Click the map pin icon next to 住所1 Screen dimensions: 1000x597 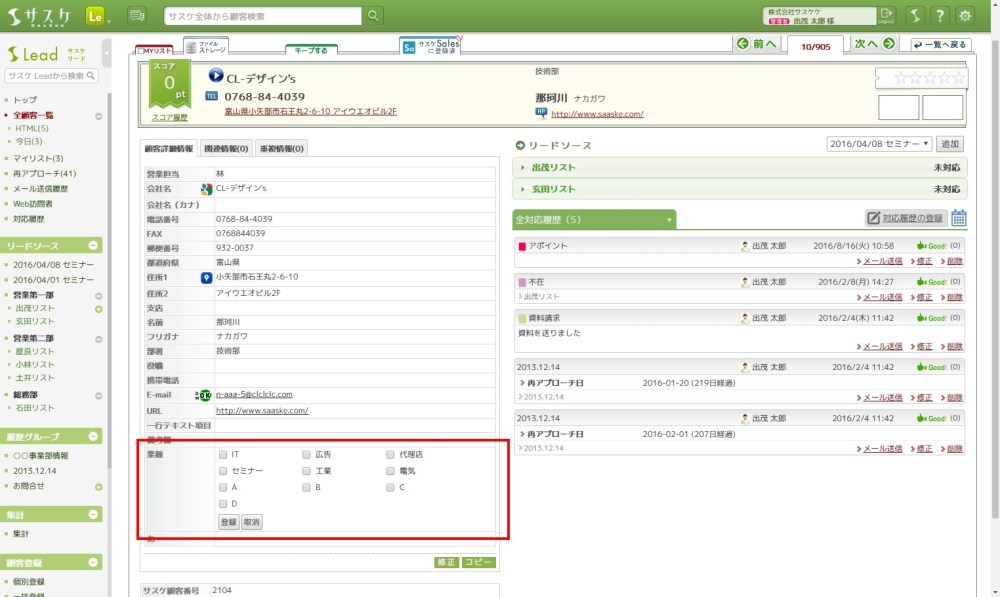(206, 277)
